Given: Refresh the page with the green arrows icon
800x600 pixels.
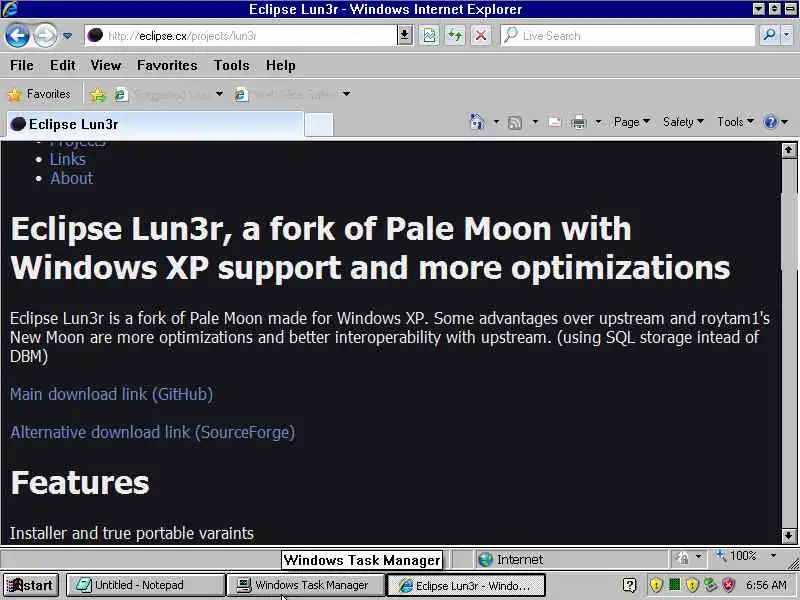Looking at the screenshot, I should tap(455, 36).
